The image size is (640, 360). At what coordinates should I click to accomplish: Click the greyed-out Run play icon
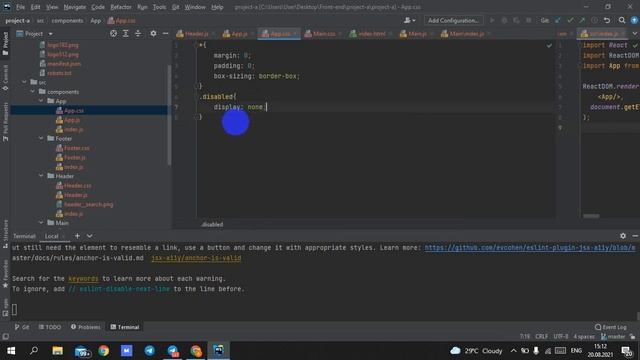[x=492, y=20]
